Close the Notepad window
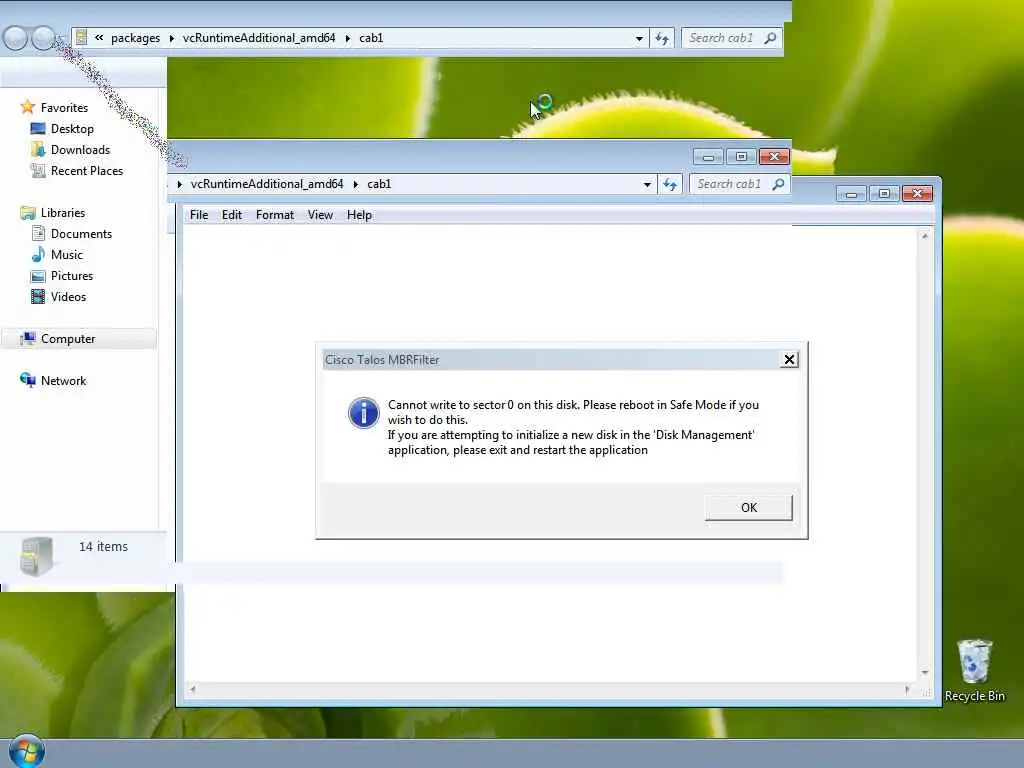Viewport: 1024px width, 768px height. pos(917,193)
